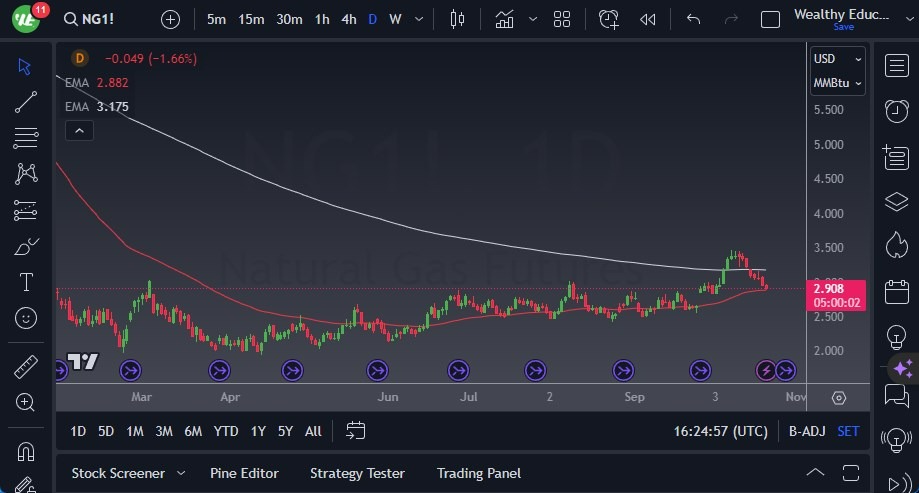Open the Strategy Tester tab
This screenshot has height=493, width=919.
[357, 473]
